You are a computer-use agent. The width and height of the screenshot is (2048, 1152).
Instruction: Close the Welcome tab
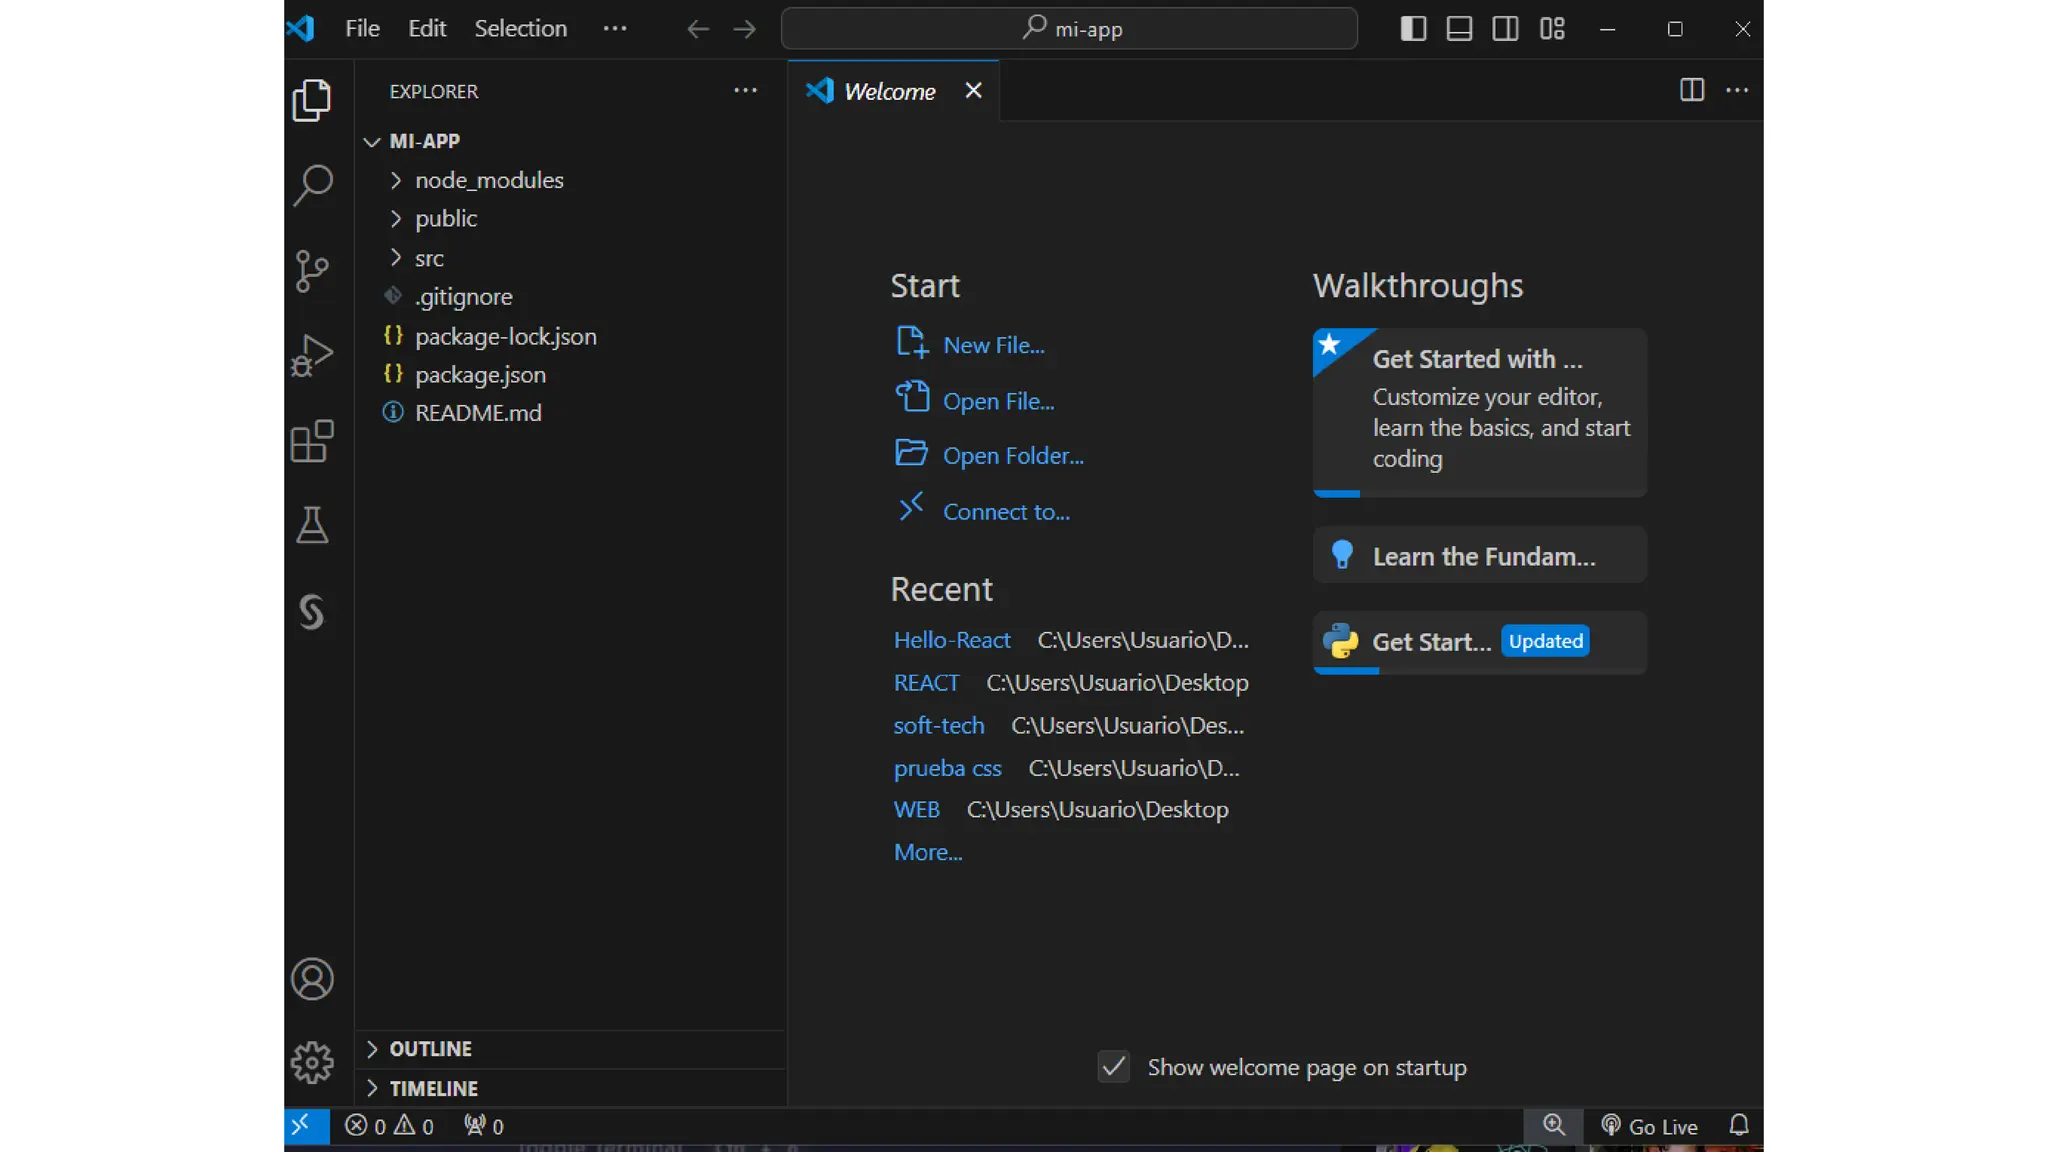pos(973,91)
